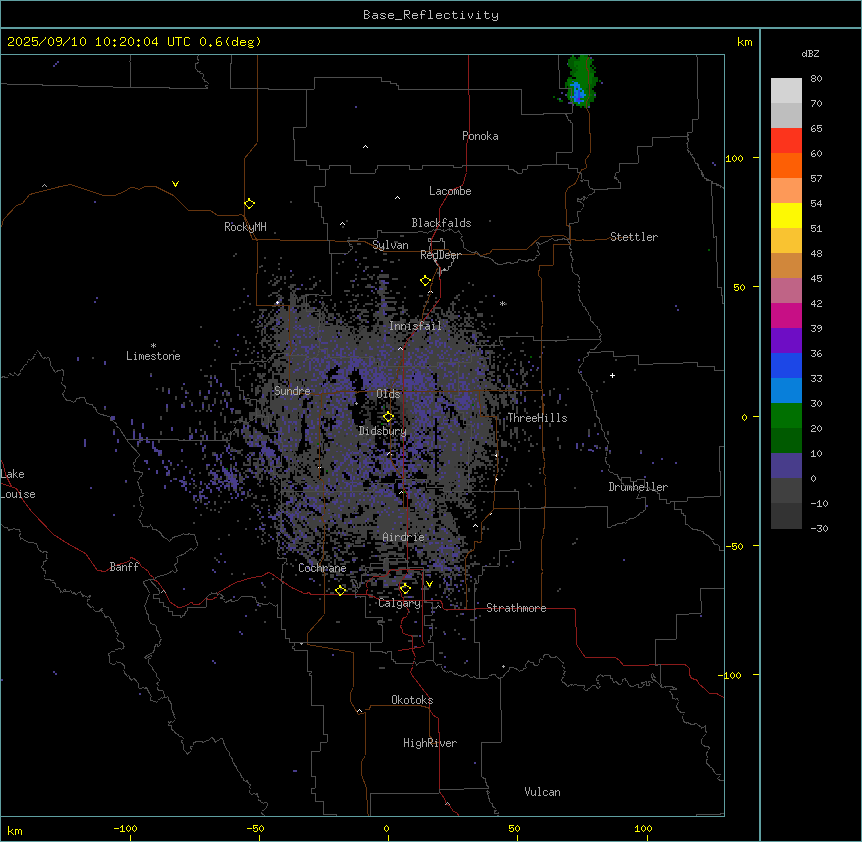862x842 pixels.
Task: Click the Airdrie city label
Action: coord(404,537)
